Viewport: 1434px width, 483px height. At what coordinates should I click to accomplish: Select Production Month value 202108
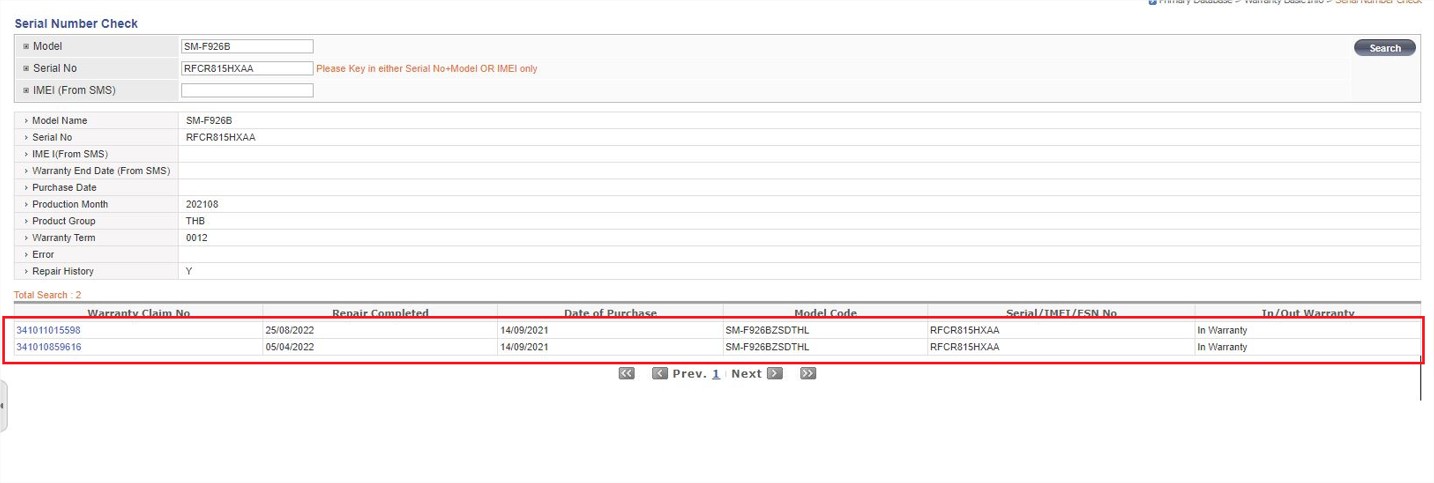(202, 204)
